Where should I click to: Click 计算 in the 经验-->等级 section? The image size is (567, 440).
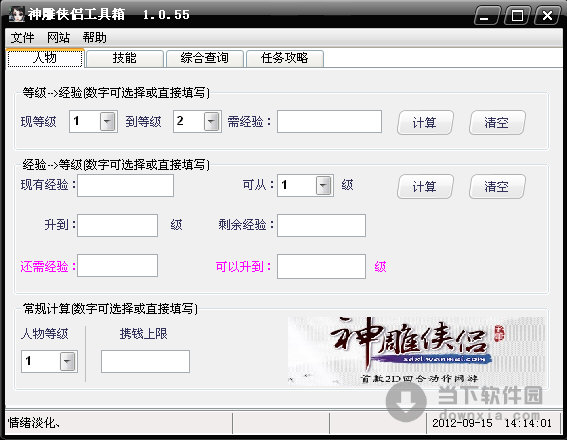[425, 187]
